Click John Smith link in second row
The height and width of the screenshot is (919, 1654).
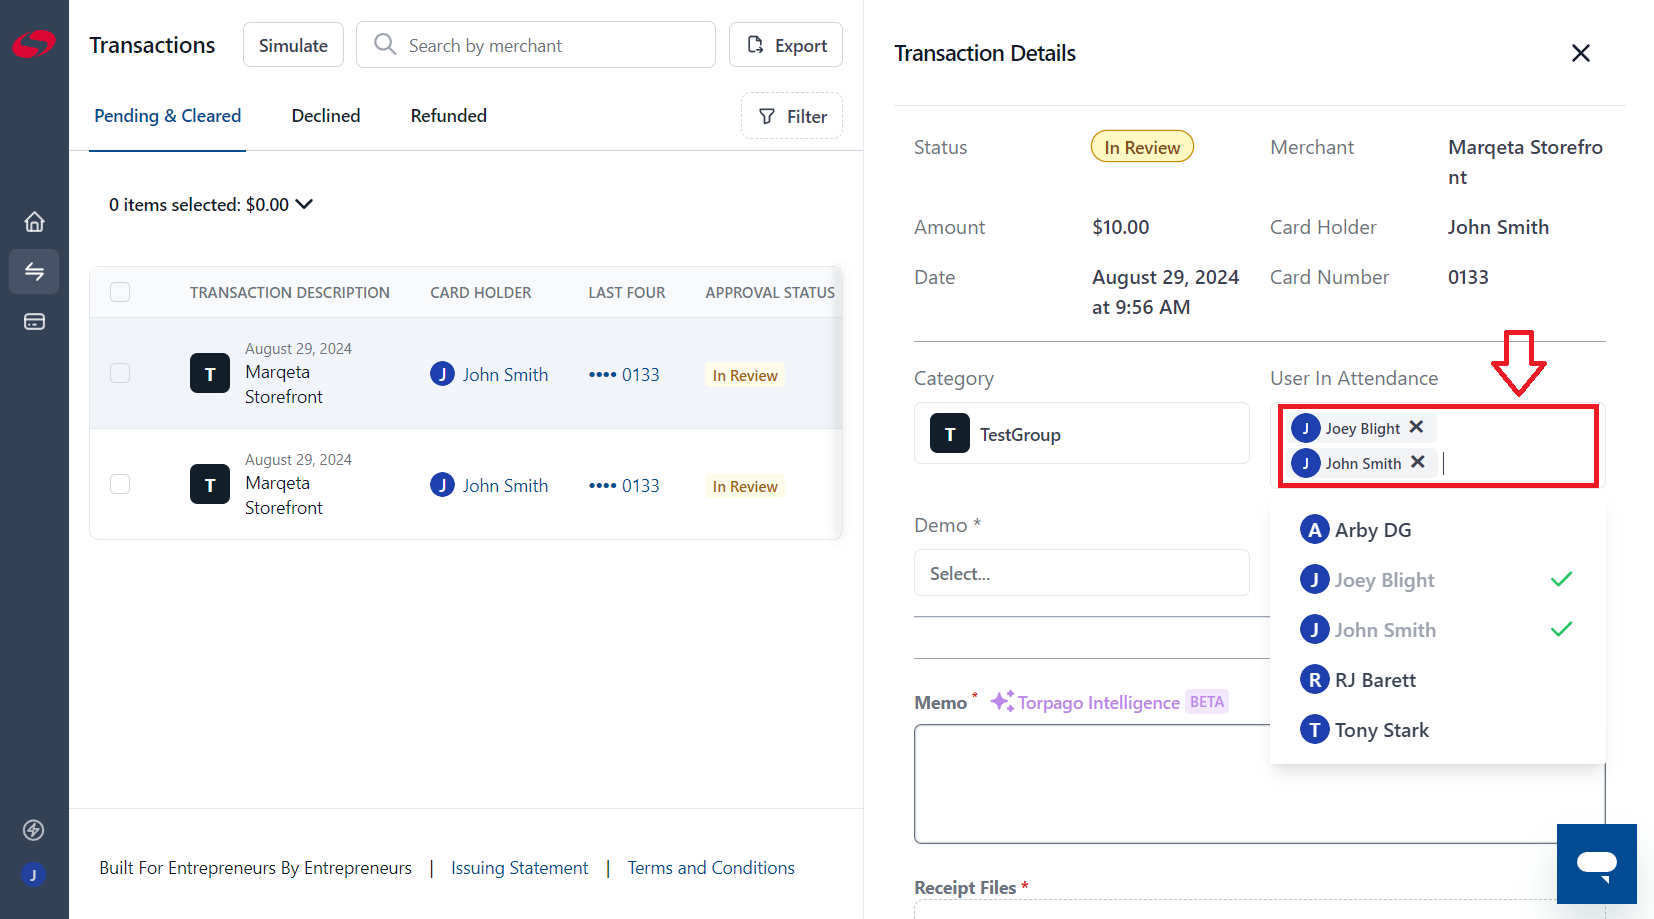pos(505,485)
